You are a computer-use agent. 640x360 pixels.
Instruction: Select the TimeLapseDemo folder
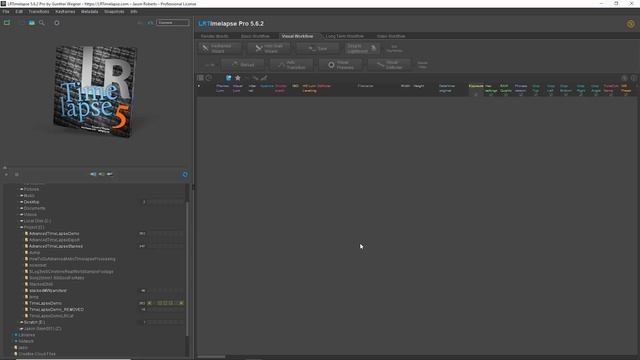(45, 303)
